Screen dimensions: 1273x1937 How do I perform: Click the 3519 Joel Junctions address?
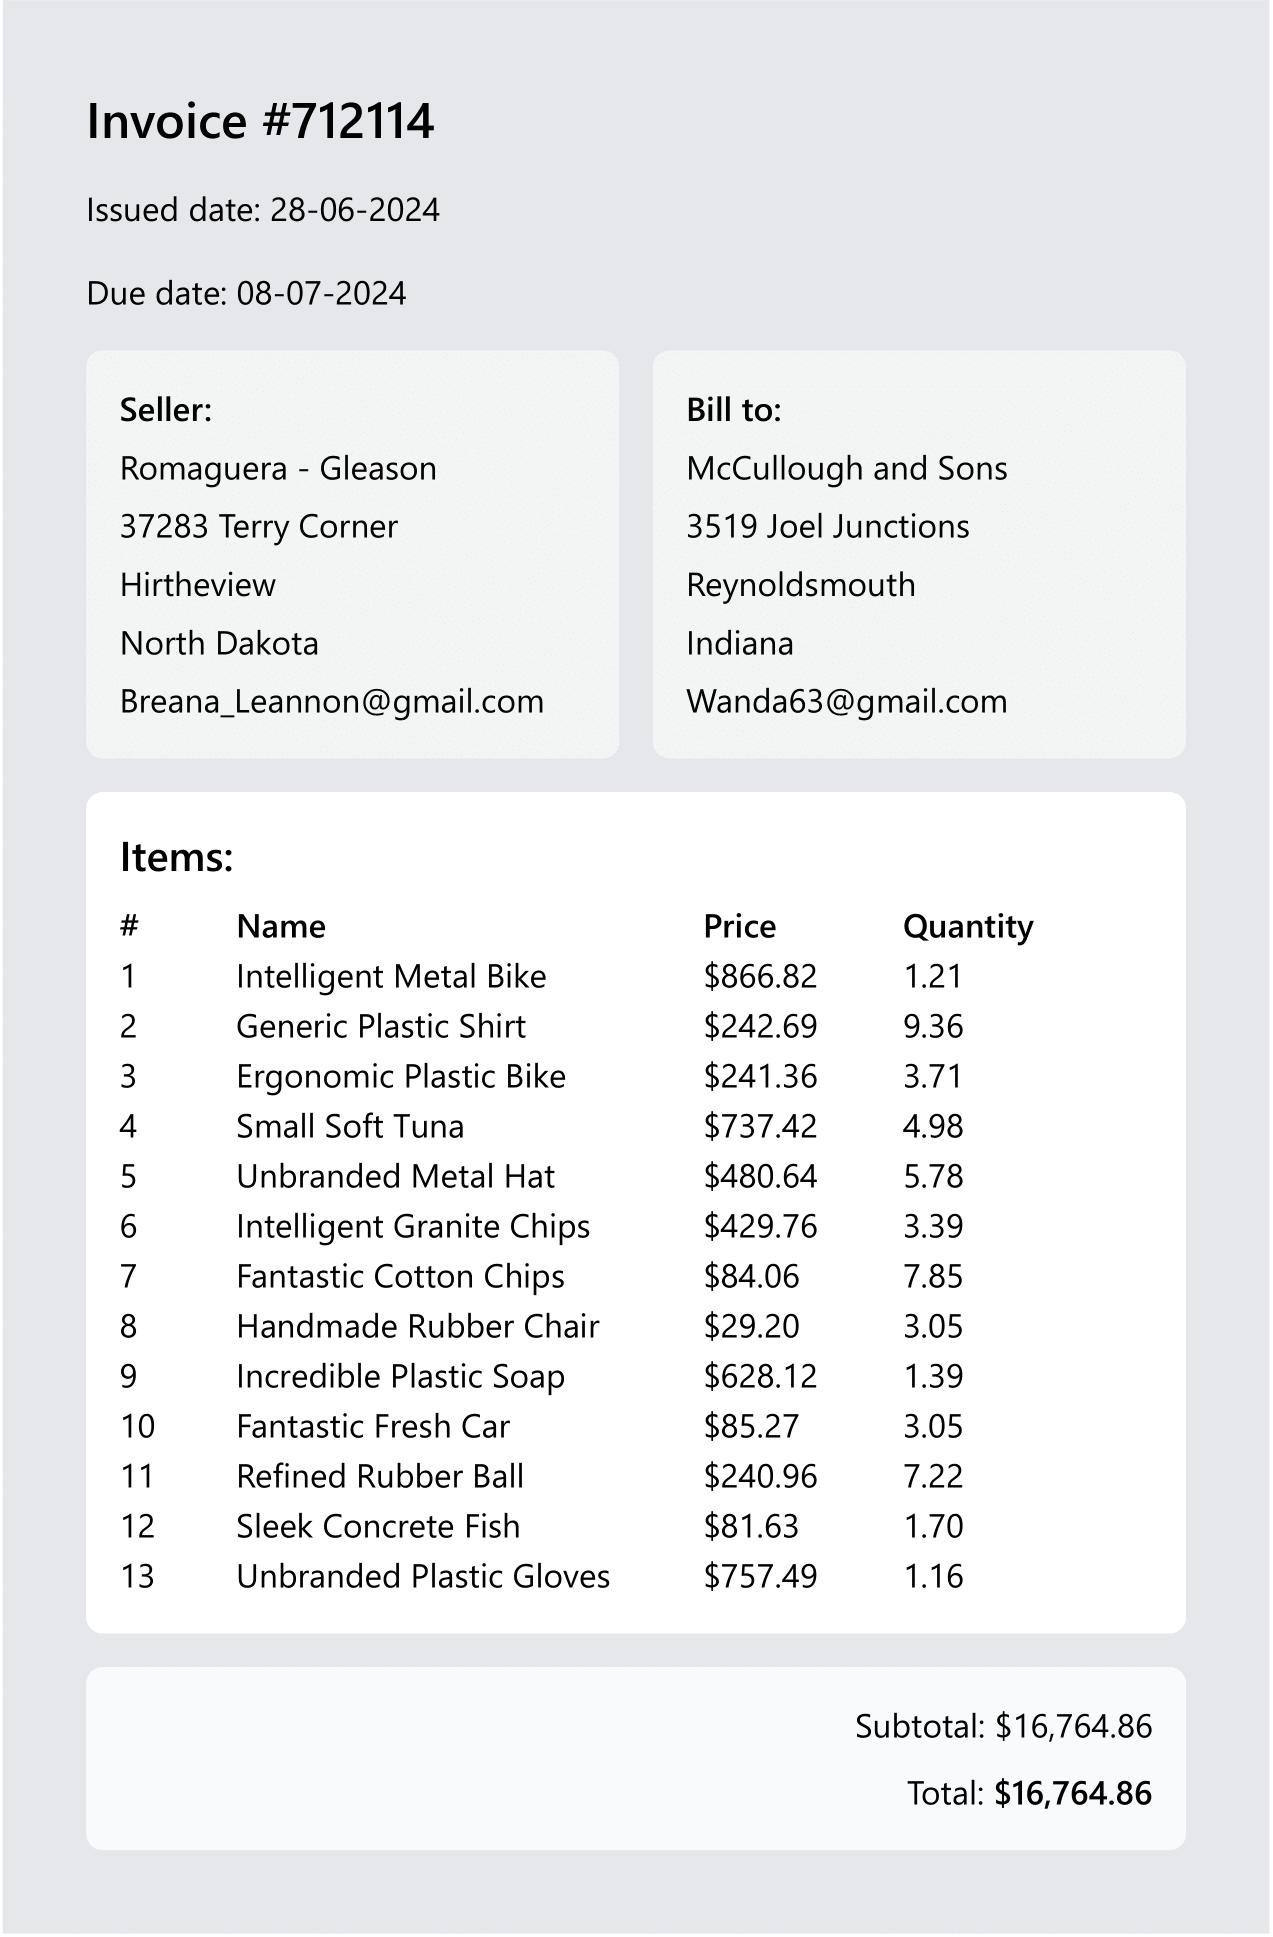[827, 527]
